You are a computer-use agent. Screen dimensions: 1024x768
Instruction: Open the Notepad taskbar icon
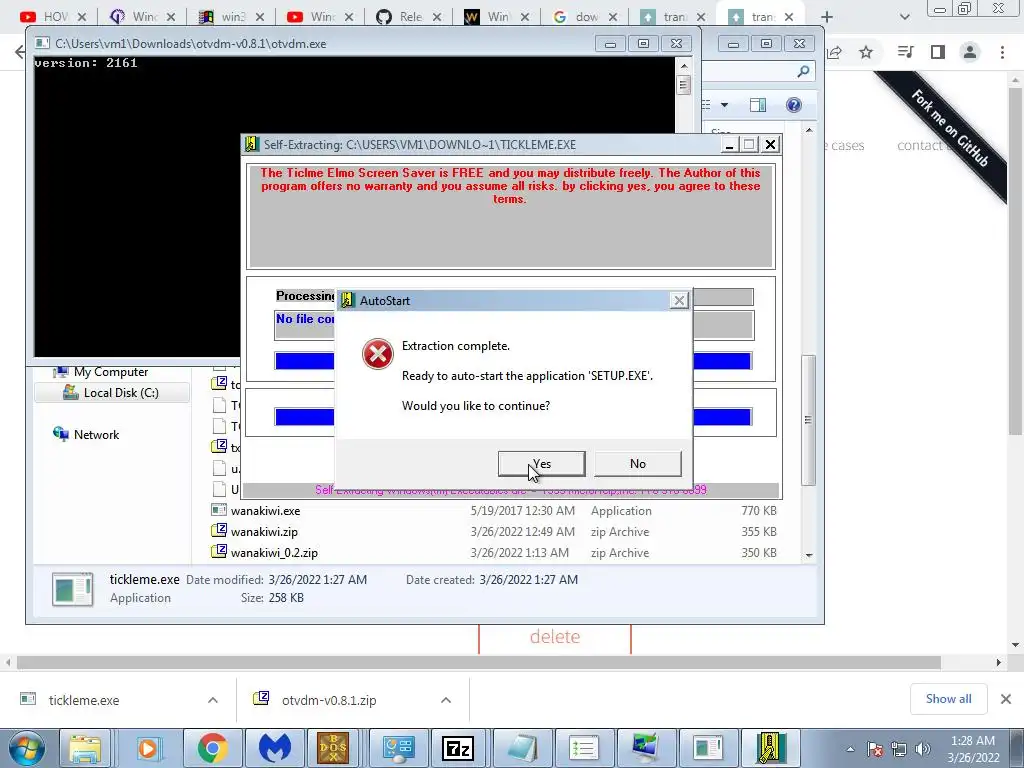[x=522, y=748]
